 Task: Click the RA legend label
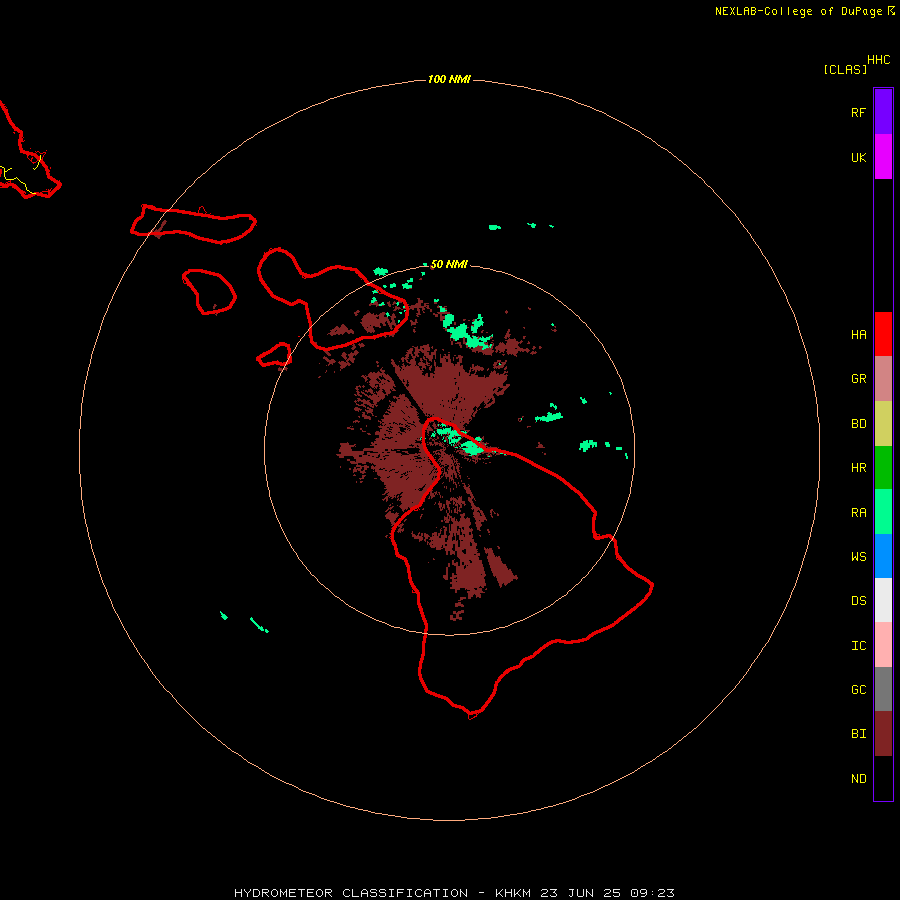[x=858, y=513]
